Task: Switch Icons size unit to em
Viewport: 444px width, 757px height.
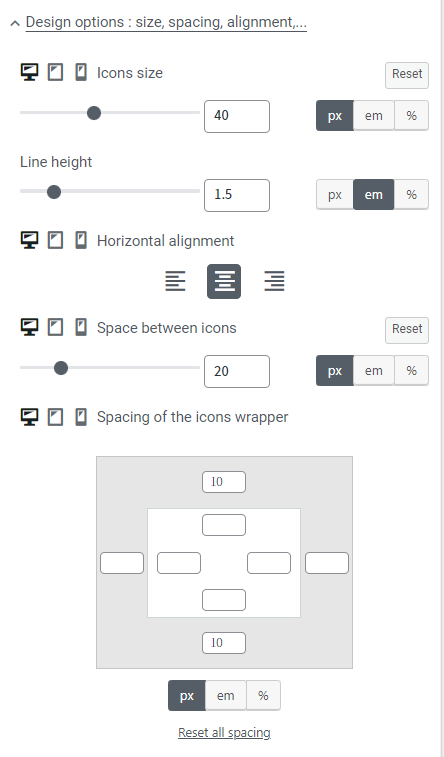Action: coord(374,116)
